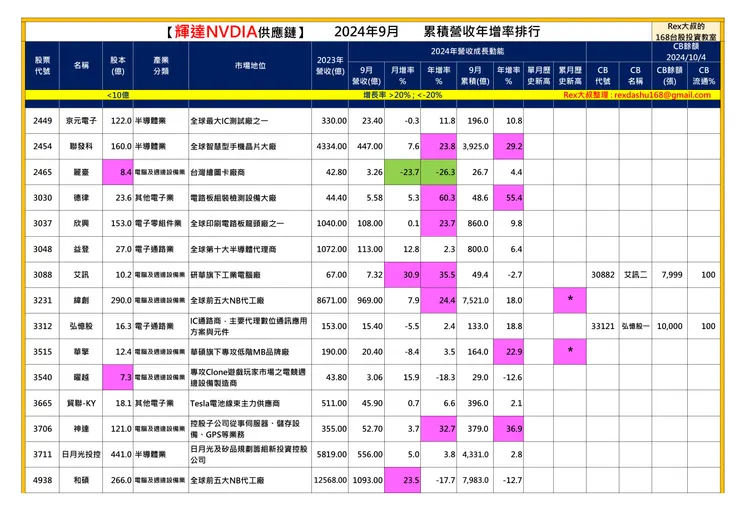
Task: Select the Tesla電池線束主力供應商 description cell
Action: click(x=250, y=403)
